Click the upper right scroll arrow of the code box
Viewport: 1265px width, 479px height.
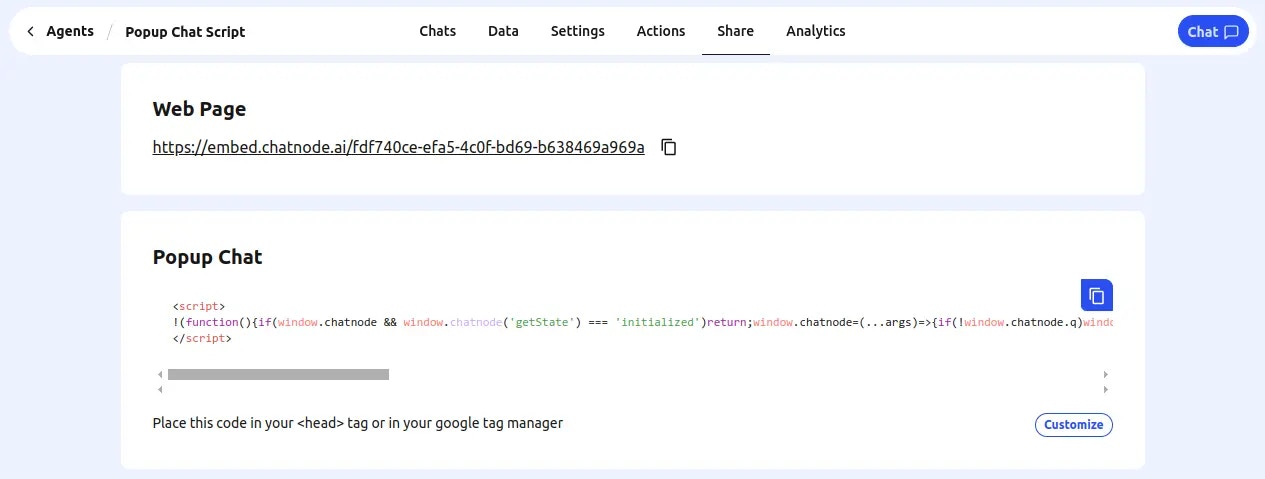1105,374
